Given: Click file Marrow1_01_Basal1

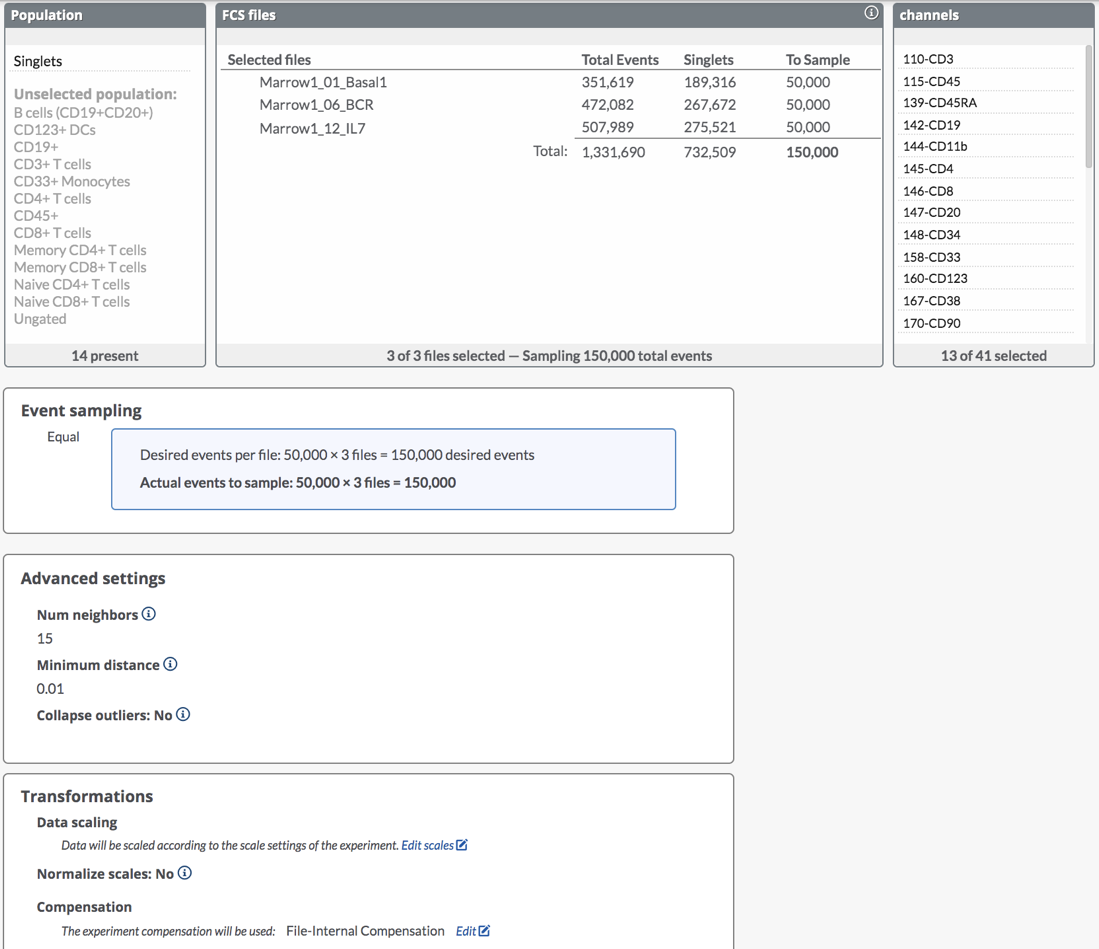Looking at the screenshot, I should click(x=323, y=82).
